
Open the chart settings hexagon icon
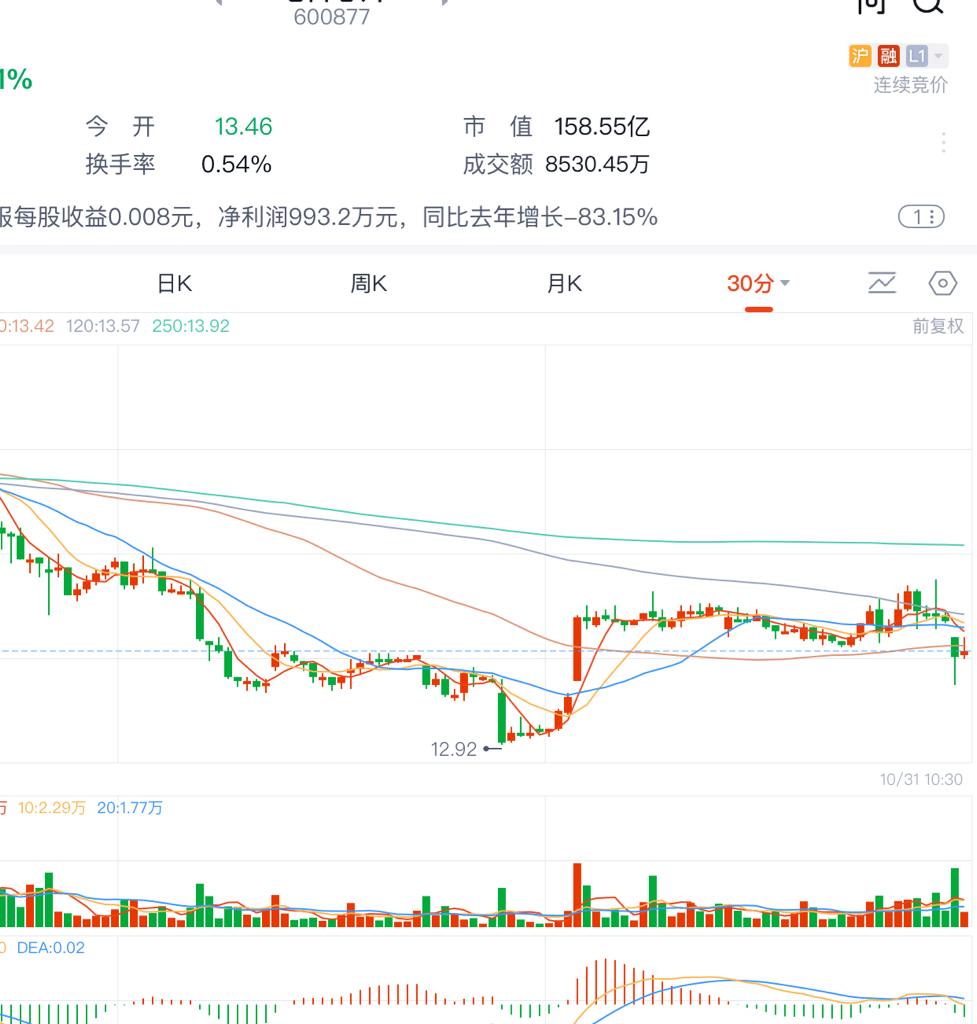coord(942,284)
